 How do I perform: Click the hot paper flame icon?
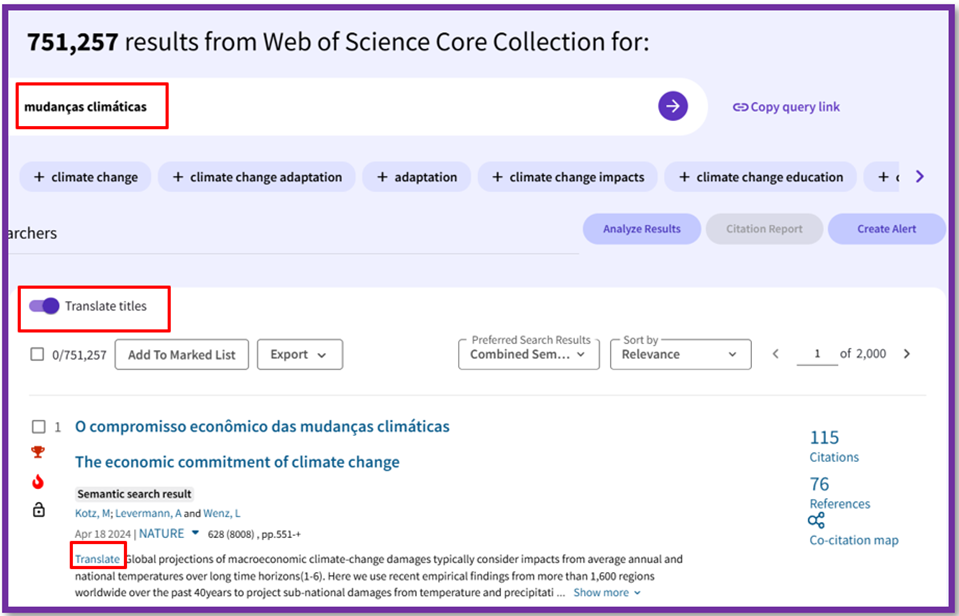click(39, 482)
